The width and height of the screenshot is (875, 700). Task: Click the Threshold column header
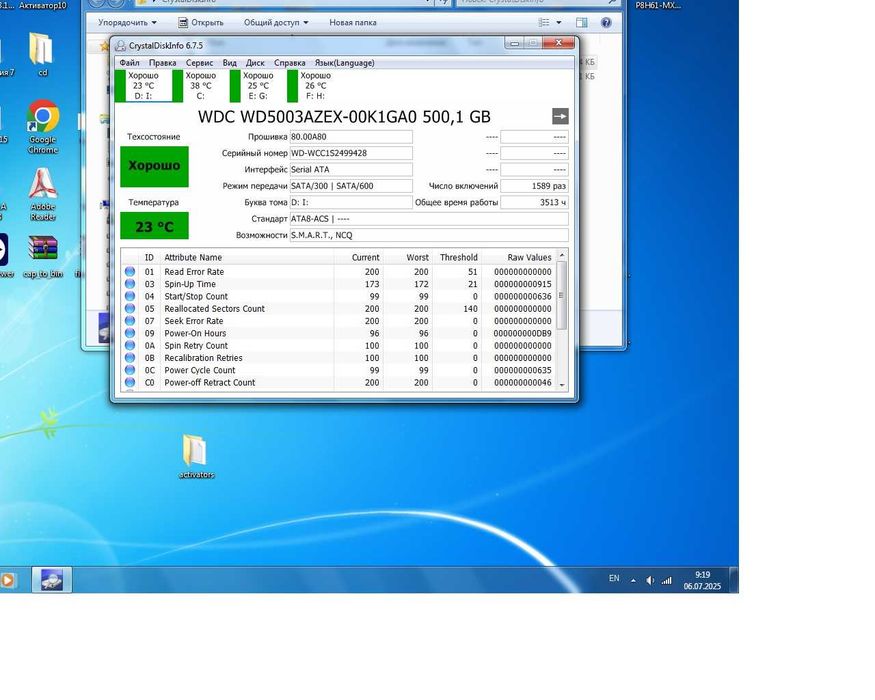(457, 257)
